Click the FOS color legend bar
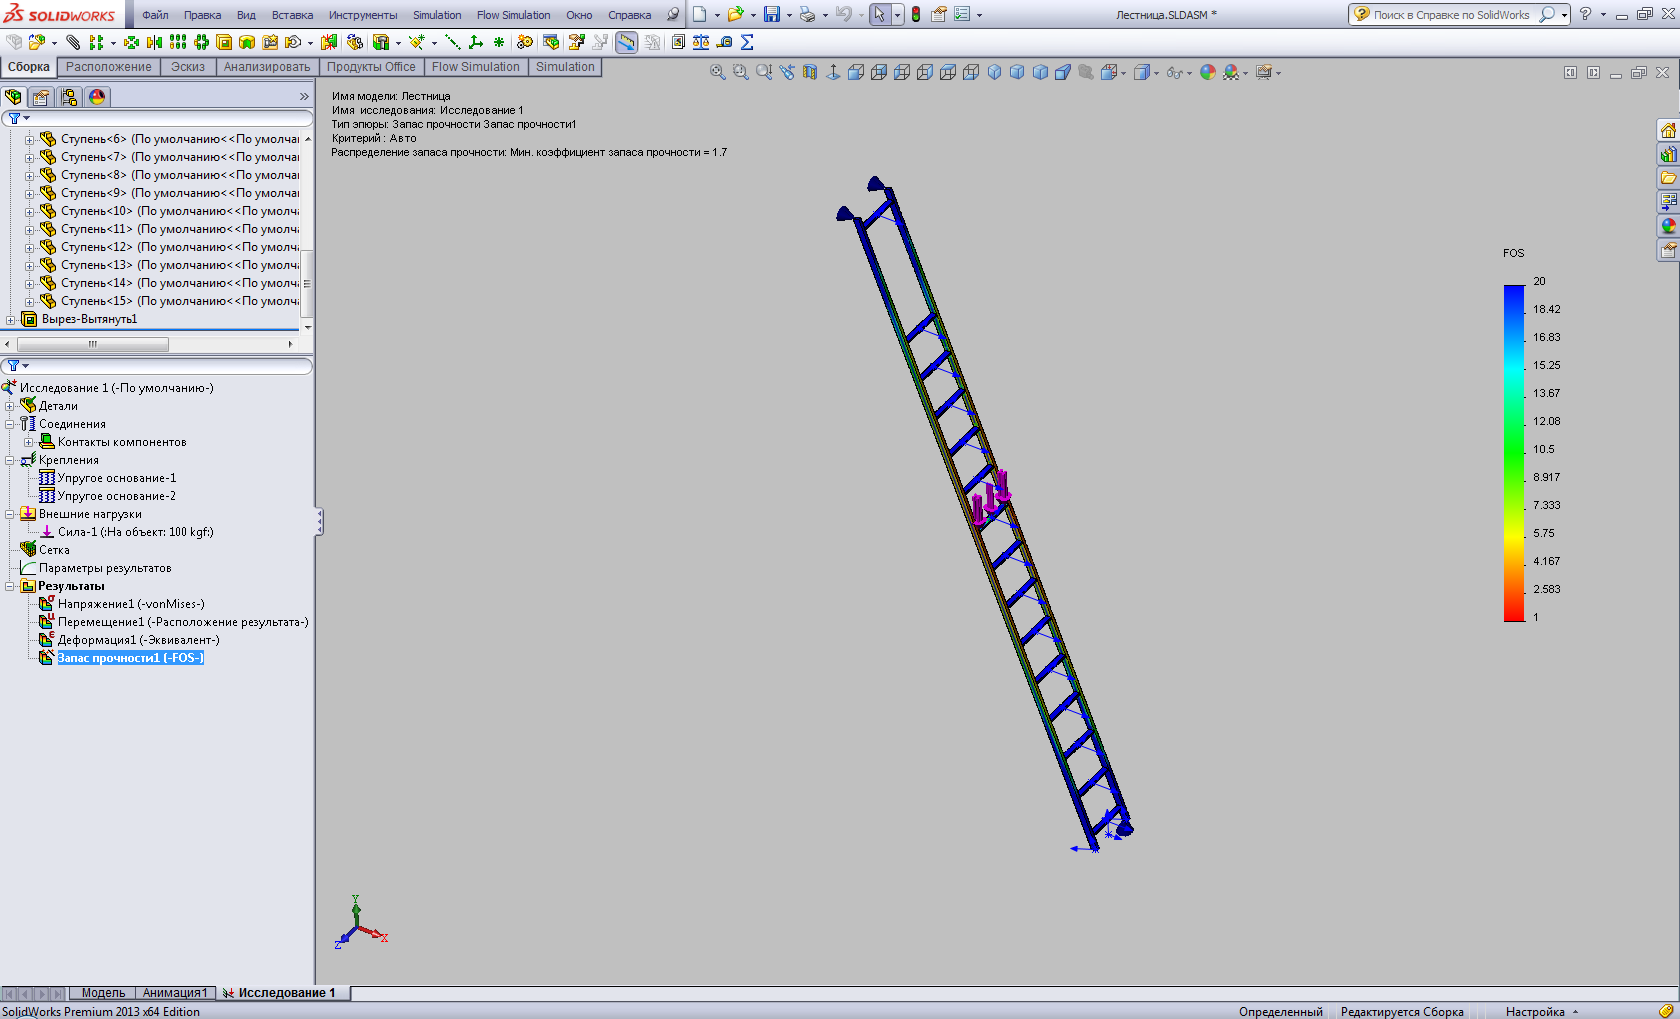This screenshot has height=1019, width=1680. click(x=1514, y=453)
